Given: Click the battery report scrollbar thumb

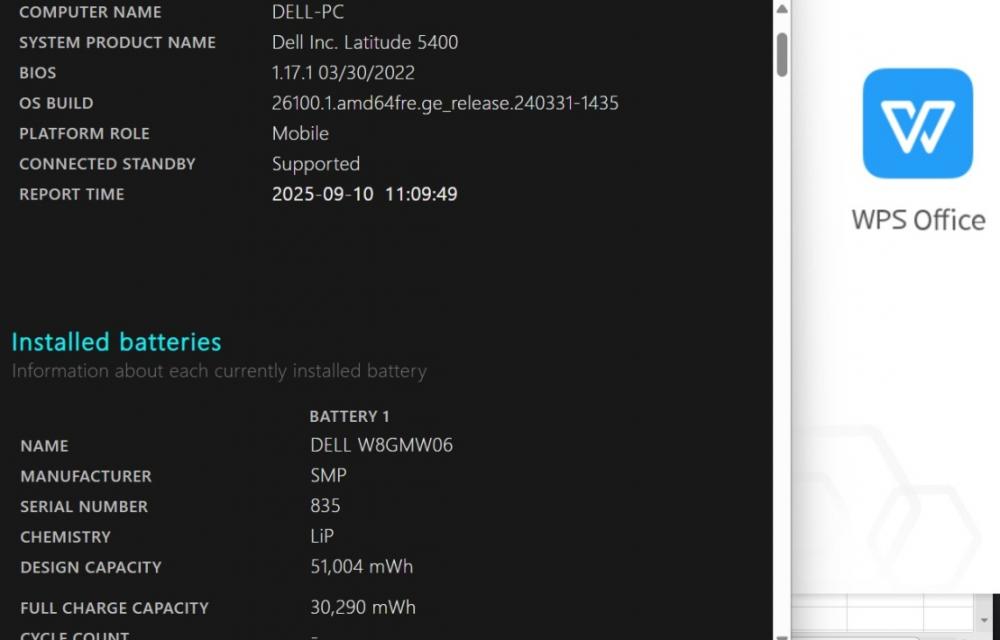Looking at the screenshot, I should click(x=782, y=55).
